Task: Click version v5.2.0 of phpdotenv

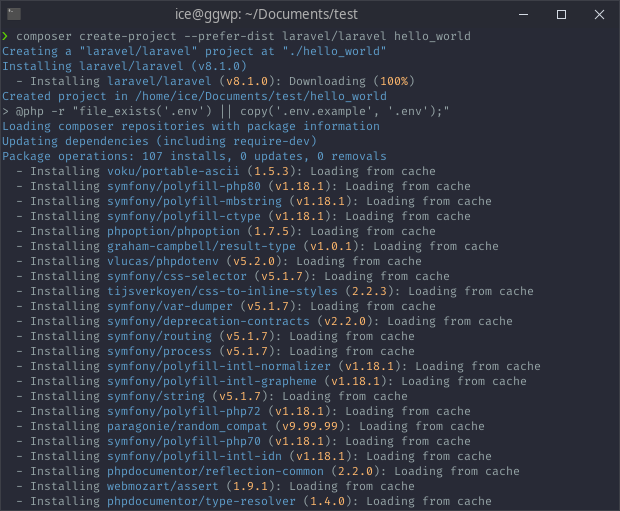Action: point(254,261)
